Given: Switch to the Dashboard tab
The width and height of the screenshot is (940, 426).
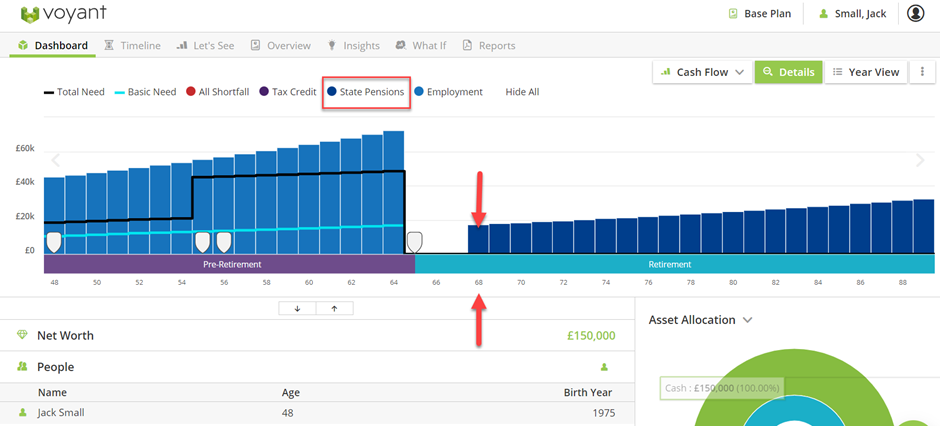Looking at the screenshot, I should pos(53,46).
